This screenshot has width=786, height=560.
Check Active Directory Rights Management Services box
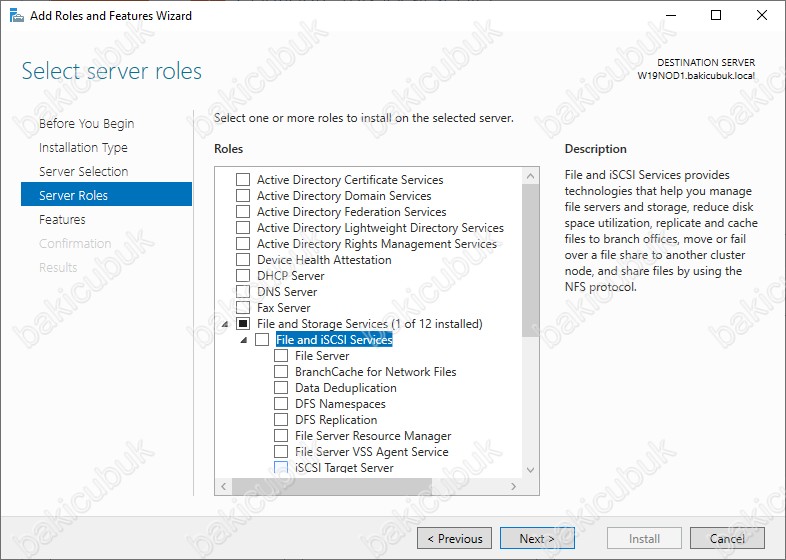click(x=243, y=244)
